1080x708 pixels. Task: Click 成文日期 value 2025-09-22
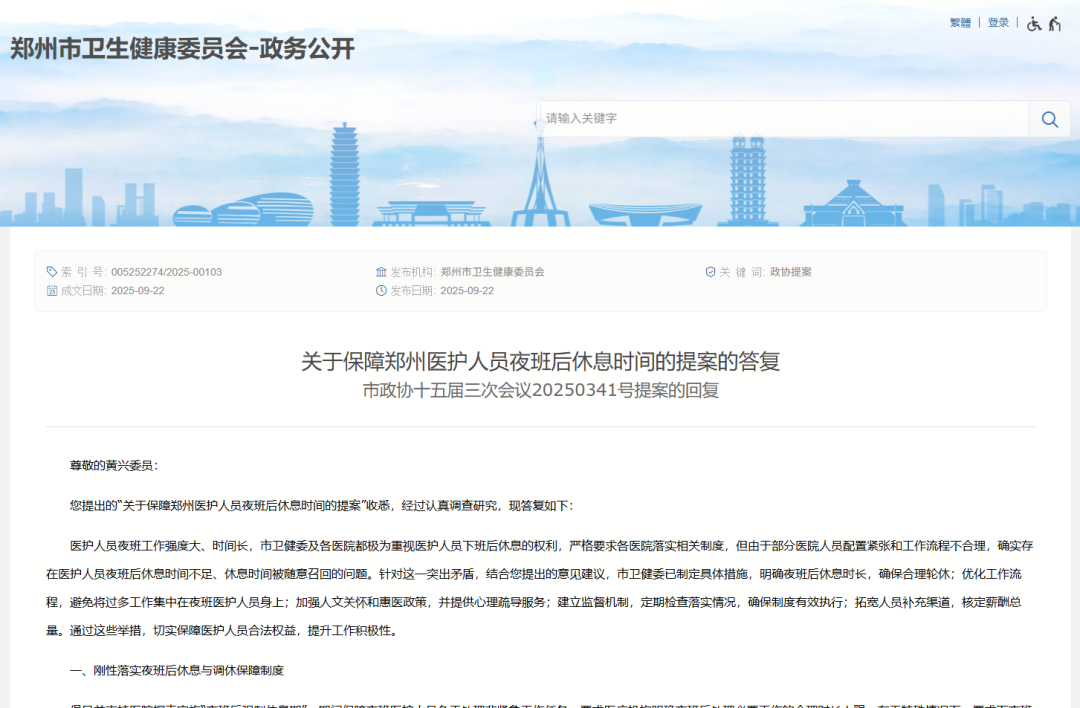(138, 291)
